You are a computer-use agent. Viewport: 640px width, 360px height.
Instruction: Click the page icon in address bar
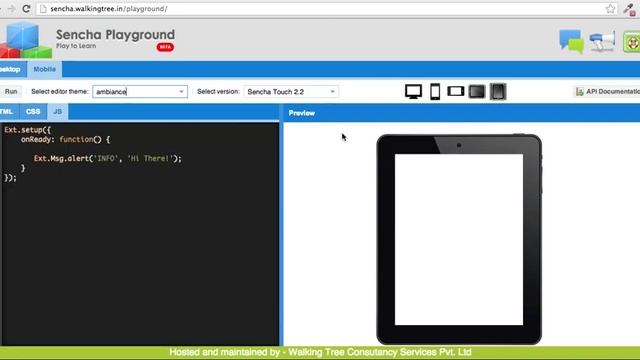coord(43,9)
